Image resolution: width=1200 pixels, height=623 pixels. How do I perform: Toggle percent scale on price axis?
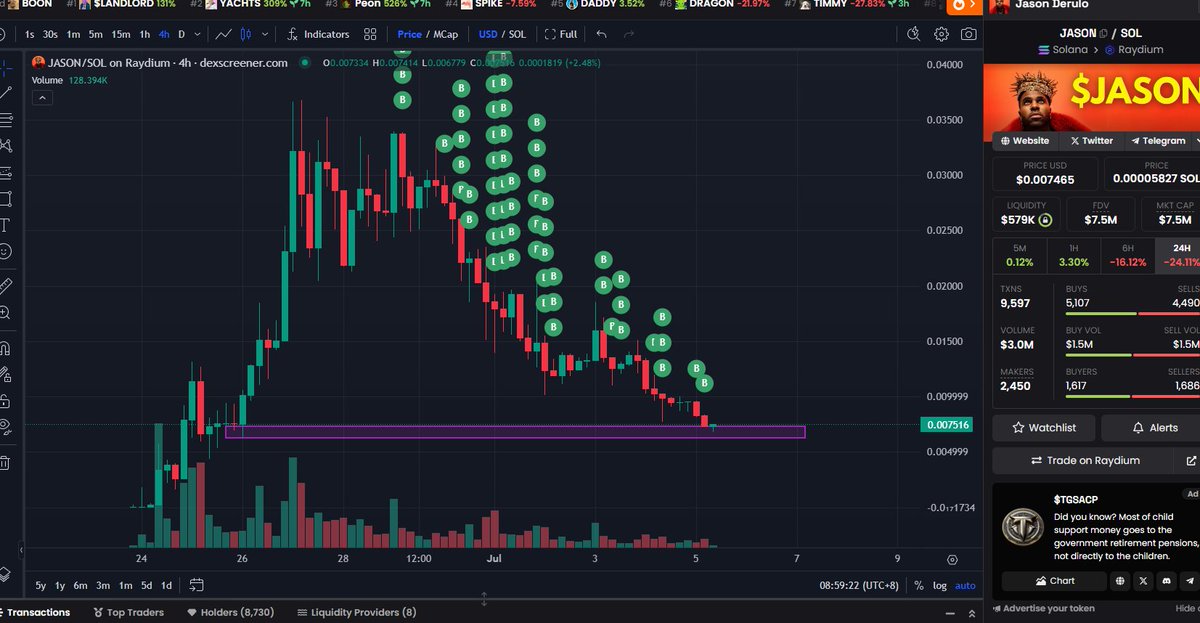919,585
